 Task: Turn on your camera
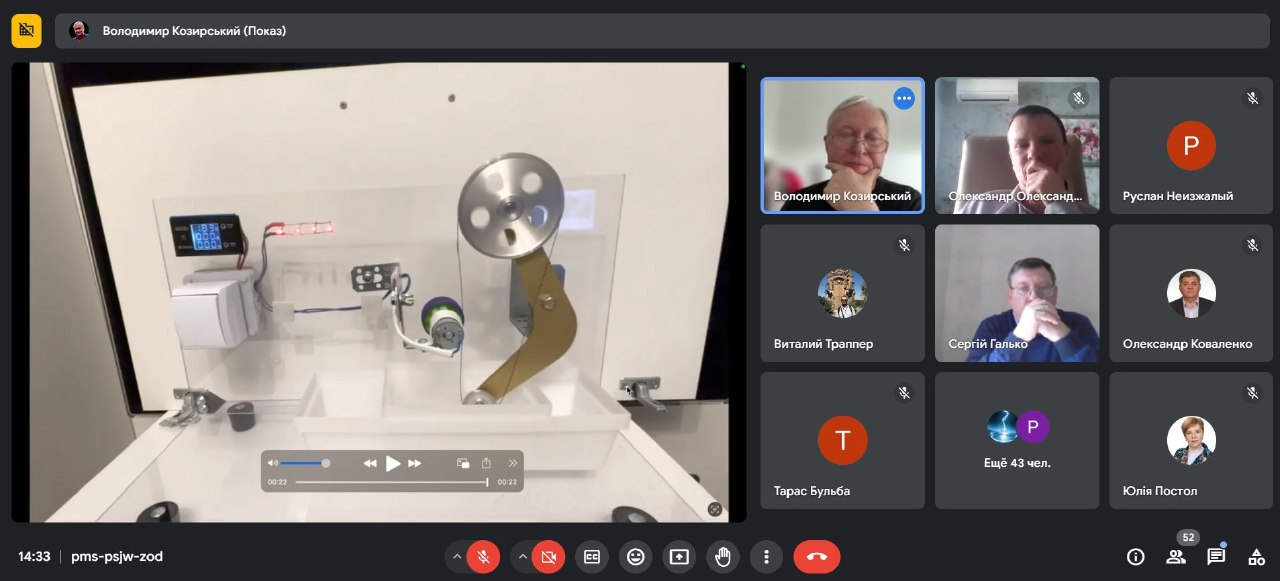click(548, 556)
